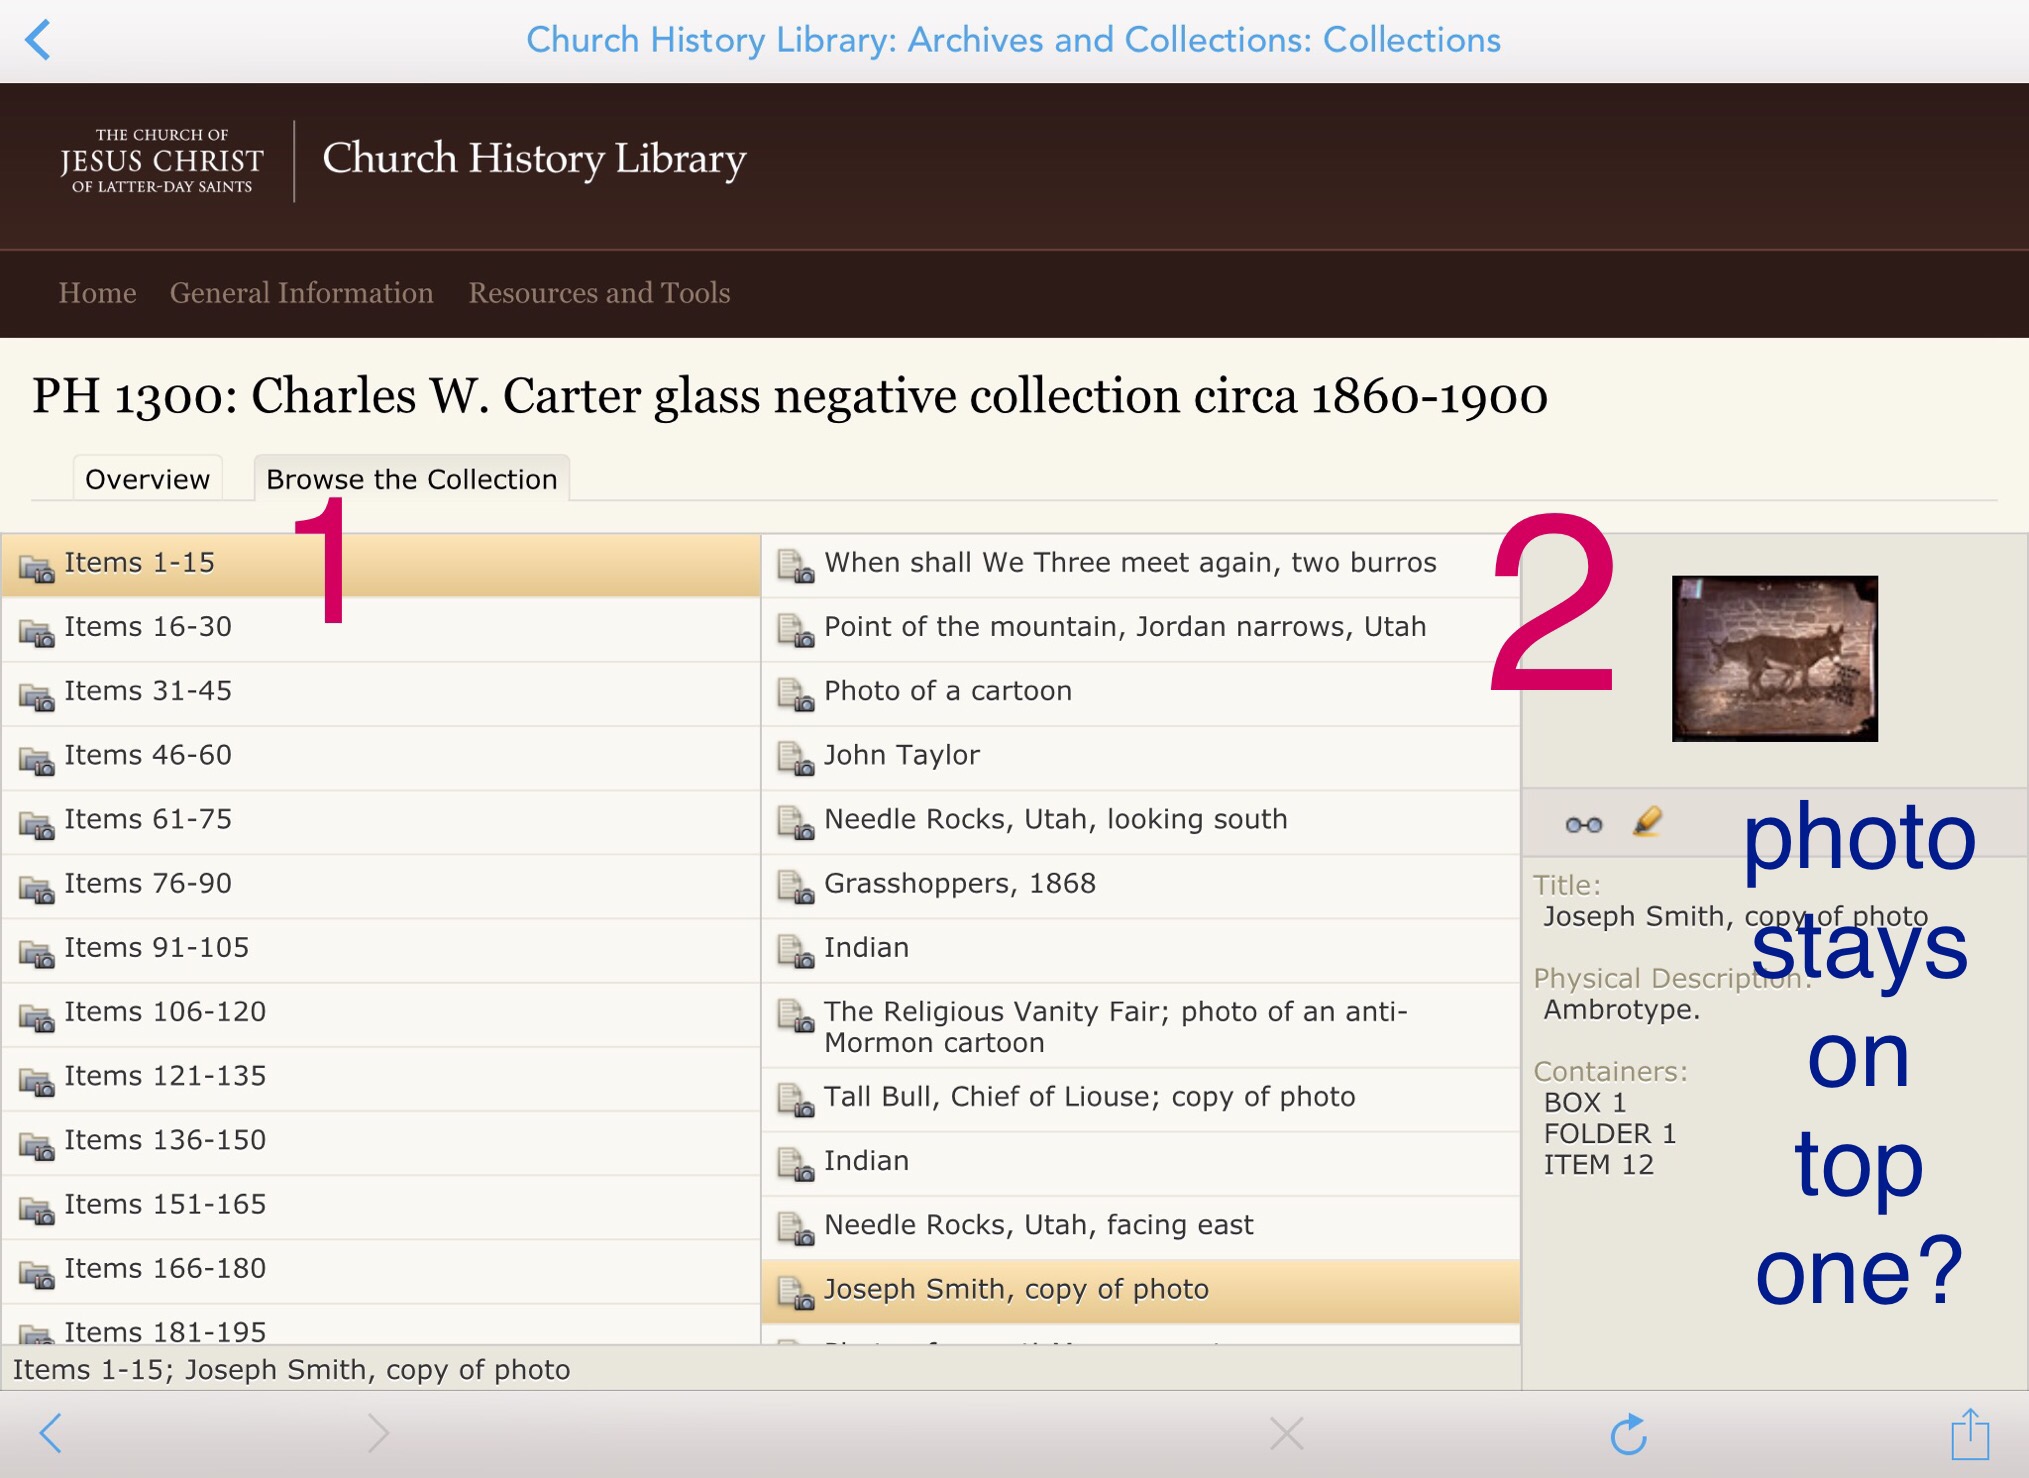Tap the browser back arrow in bottom toolbar
2029x1478 pixels.
(51, 1433)
